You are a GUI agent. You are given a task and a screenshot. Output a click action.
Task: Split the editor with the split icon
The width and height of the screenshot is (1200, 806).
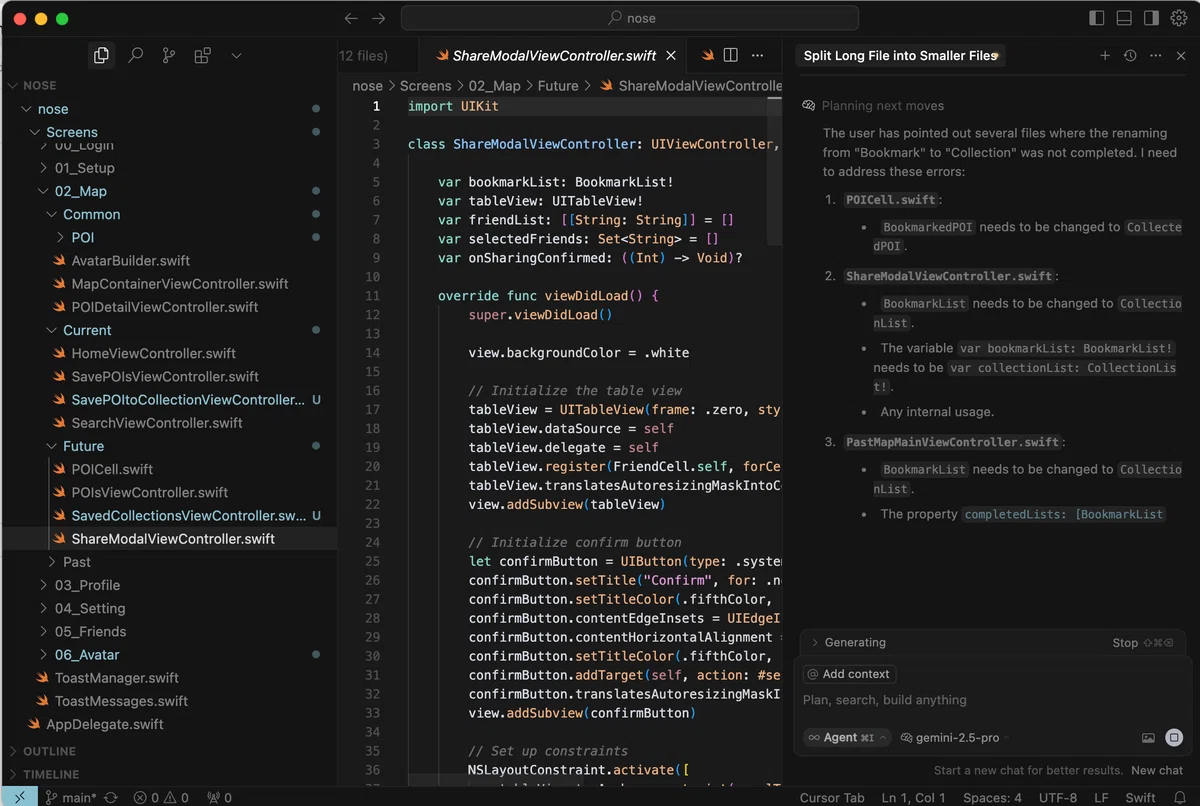[731, 56]
